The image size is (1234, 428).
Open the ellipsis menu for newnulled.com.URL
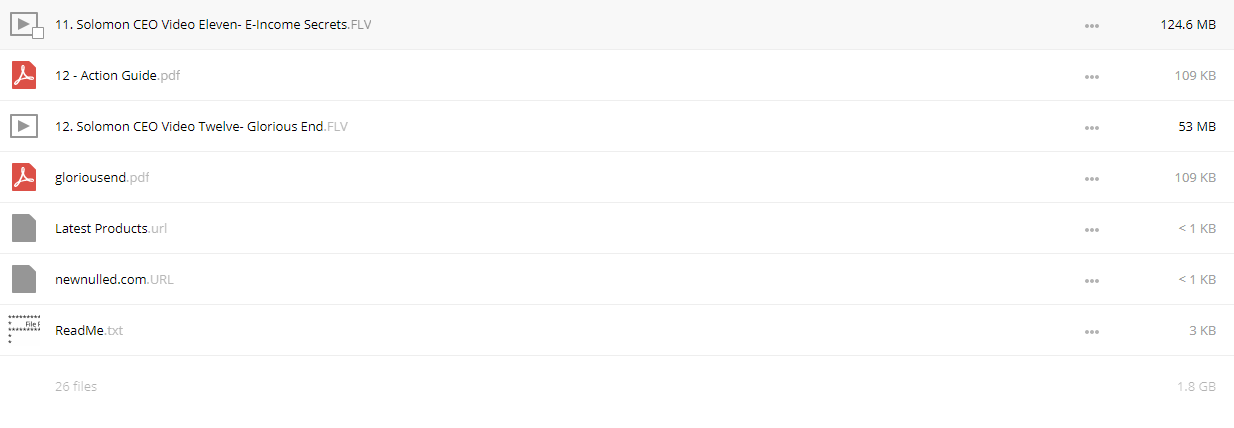1092,280
